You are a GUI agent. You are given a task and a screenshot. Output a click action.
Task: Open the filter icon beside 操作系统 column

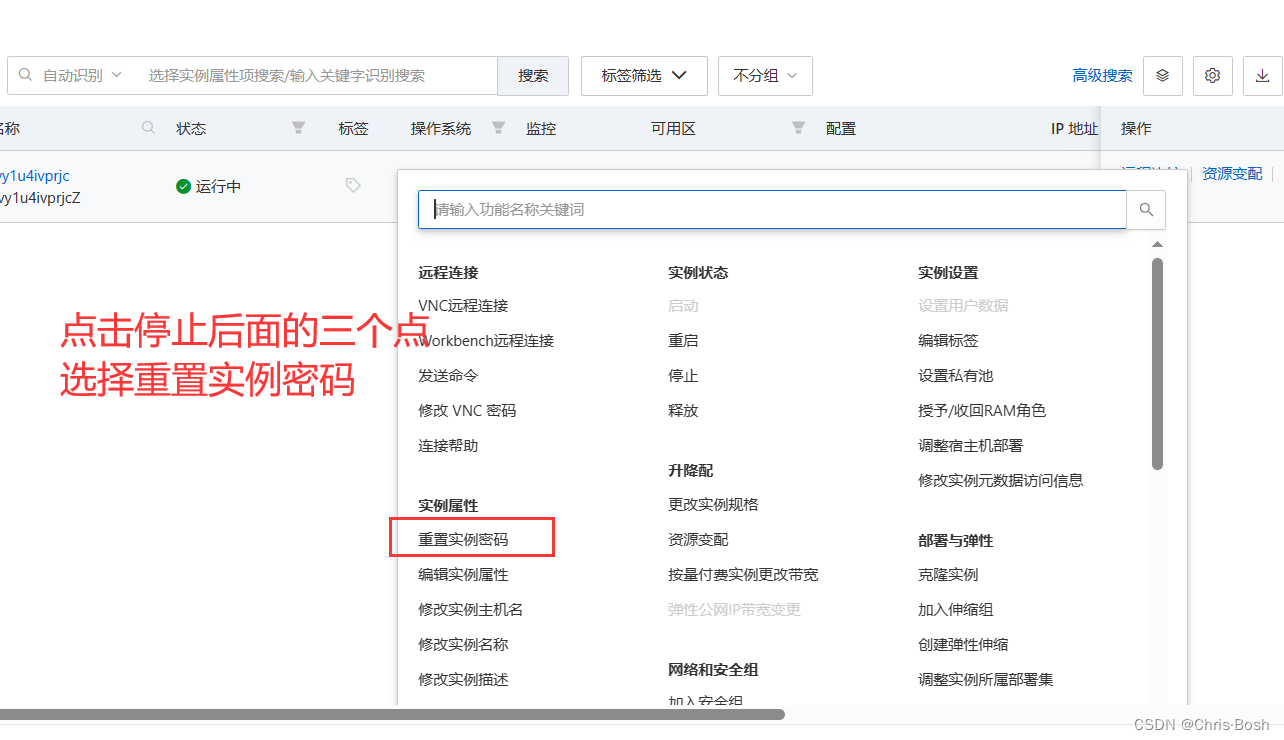click(498, 128)
